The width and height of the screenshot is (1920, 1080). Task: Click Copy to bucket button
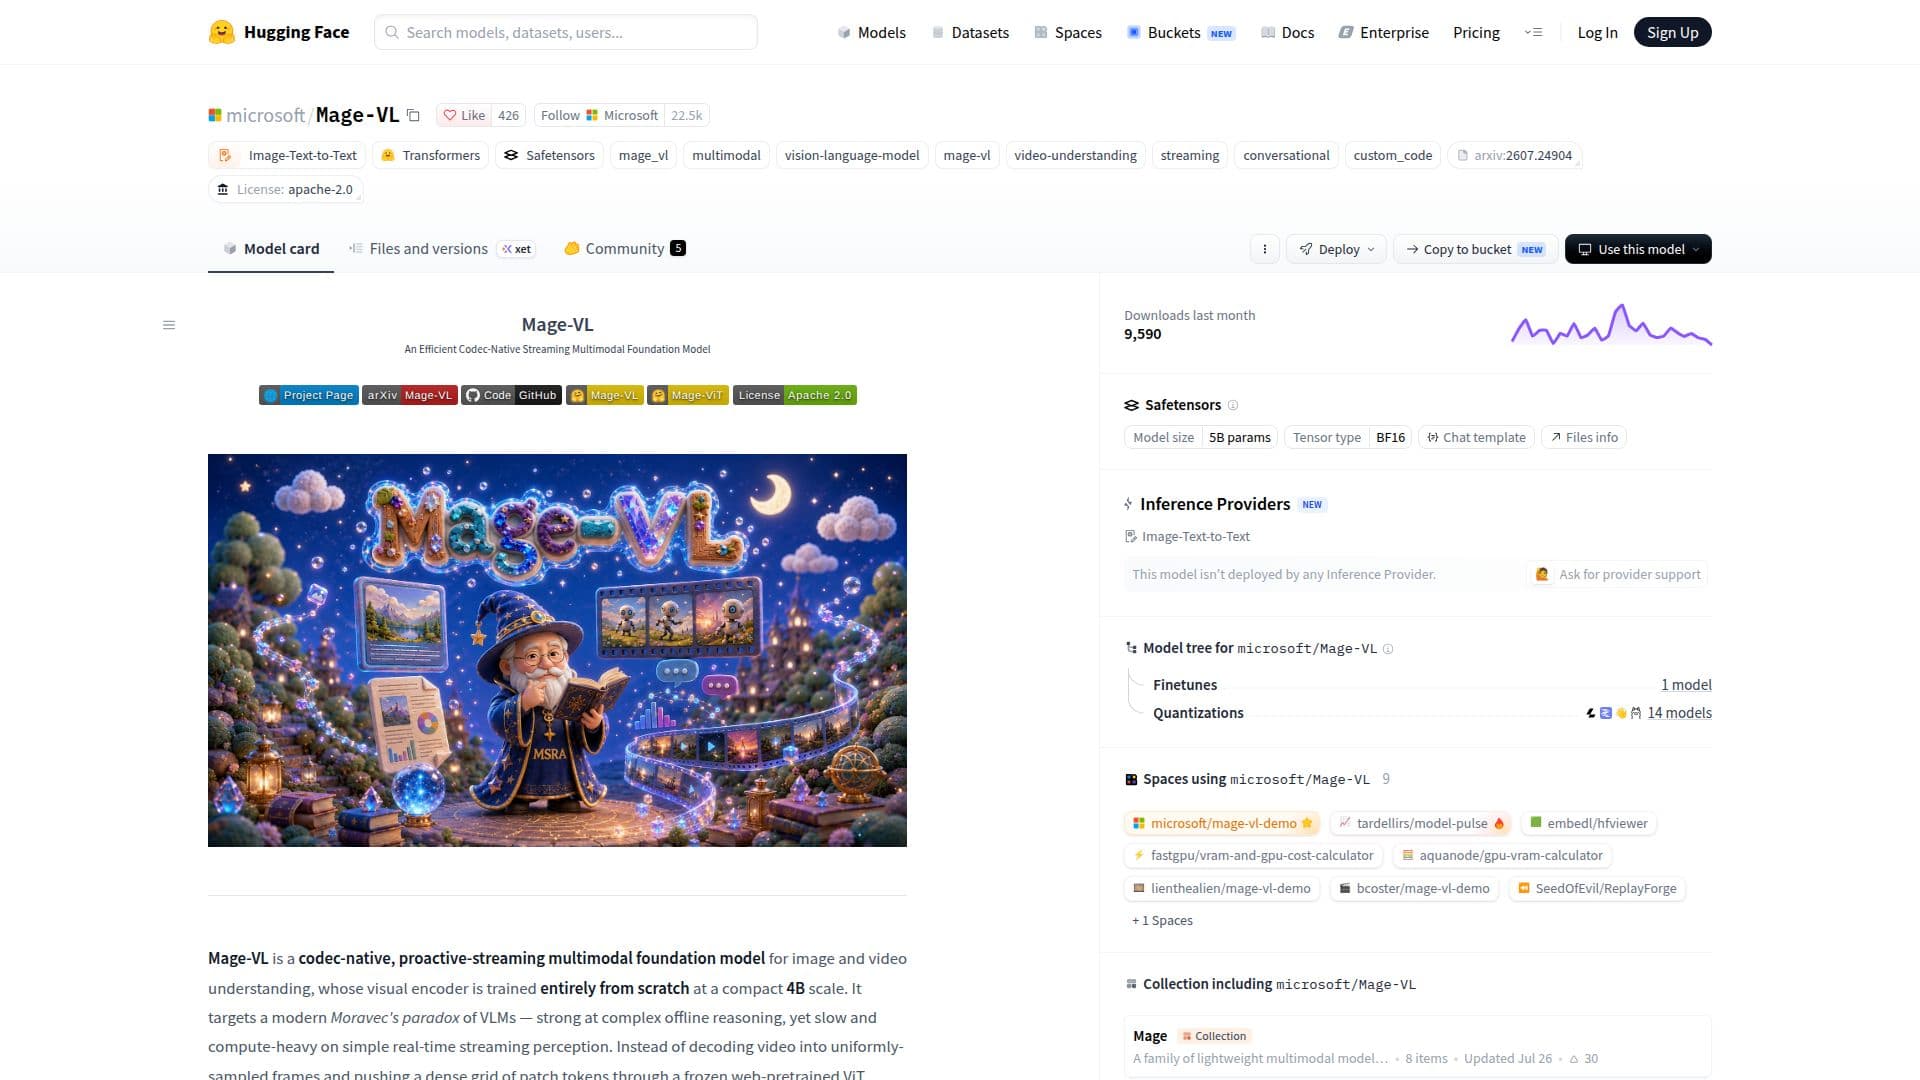click(1475, 249)
